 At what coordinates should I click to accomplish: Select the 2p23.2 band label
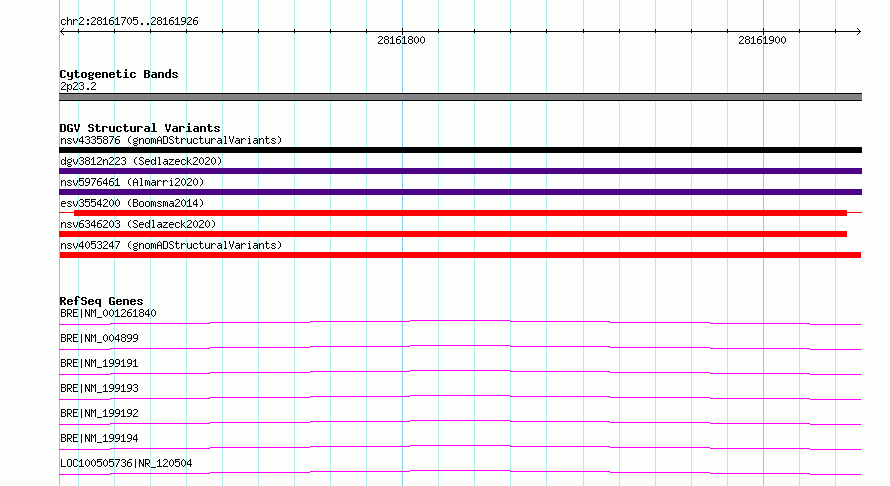(78, 86)
